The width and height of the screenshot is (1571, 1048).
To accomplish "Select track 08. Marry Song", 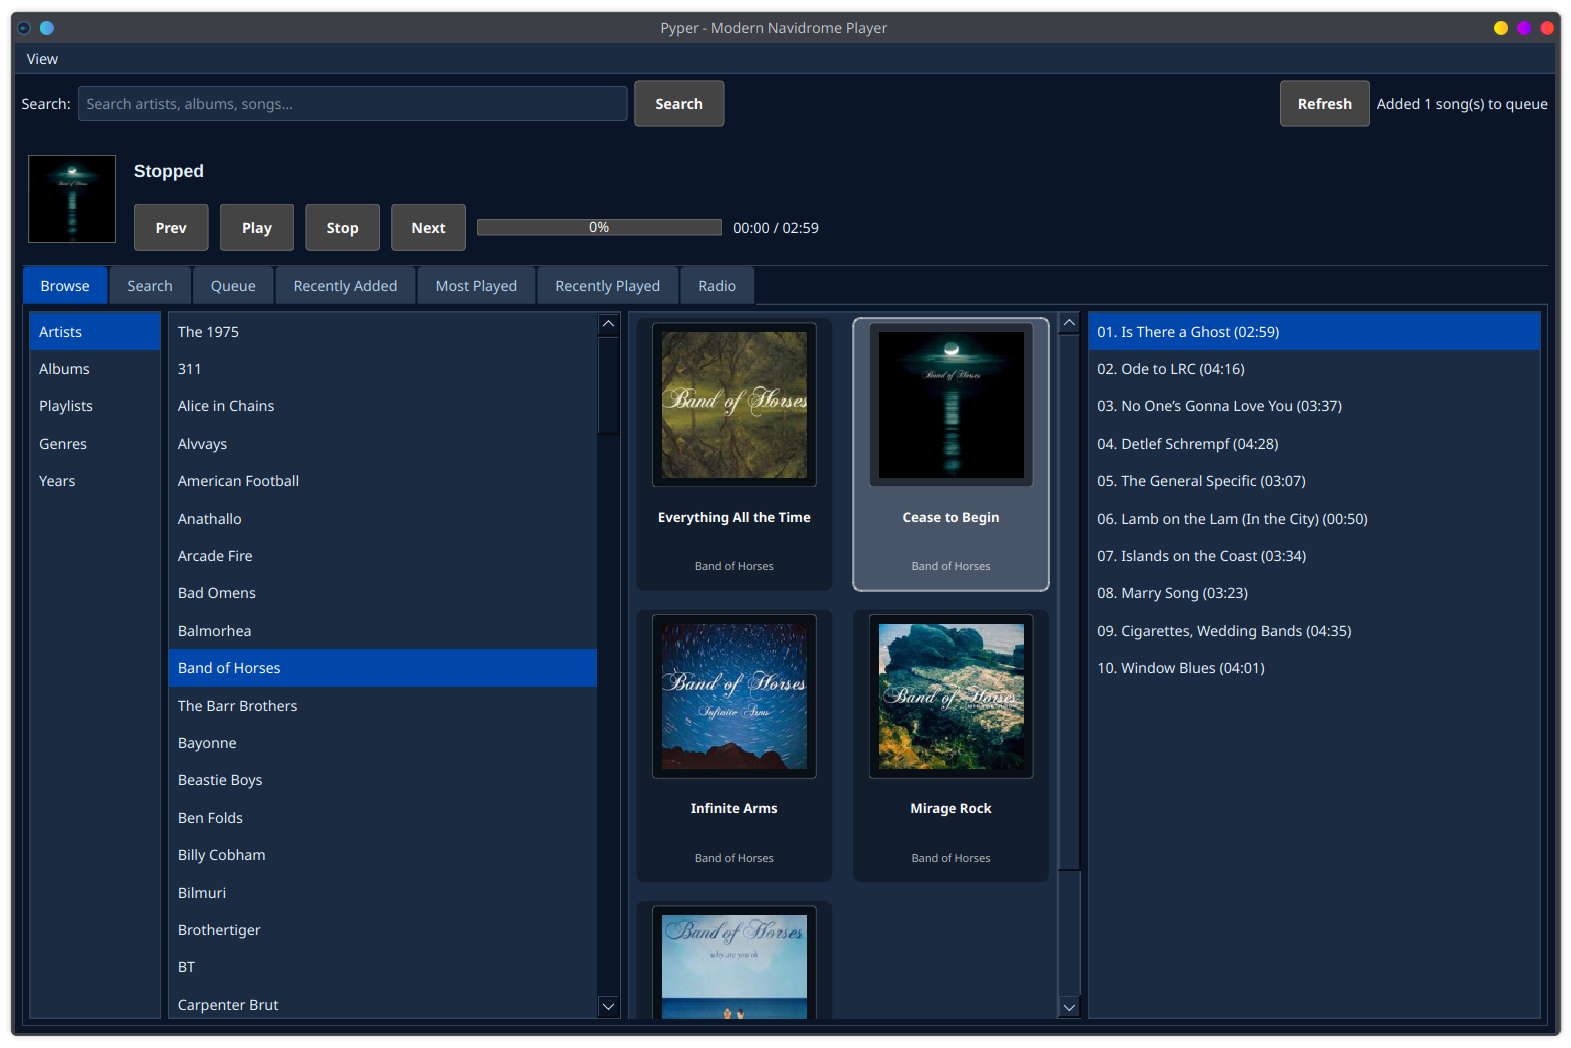I will pyautogui.click(x=1314, y=593).
